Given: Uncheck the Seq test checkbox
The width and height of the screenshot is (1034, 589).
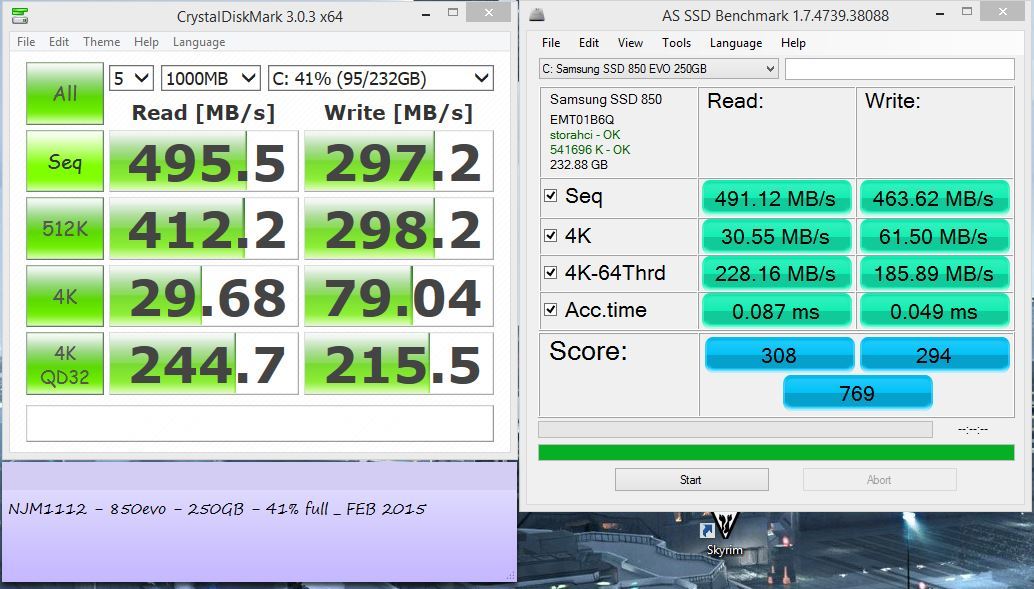Looking at the screenshot, I should click(551, 196).
